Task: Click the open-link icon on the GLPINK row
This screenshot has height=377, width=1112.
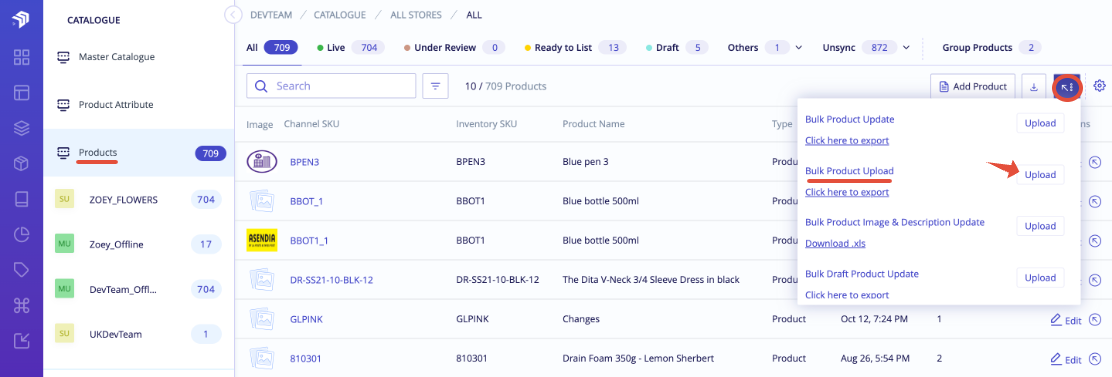Action: pos(1096,320)
